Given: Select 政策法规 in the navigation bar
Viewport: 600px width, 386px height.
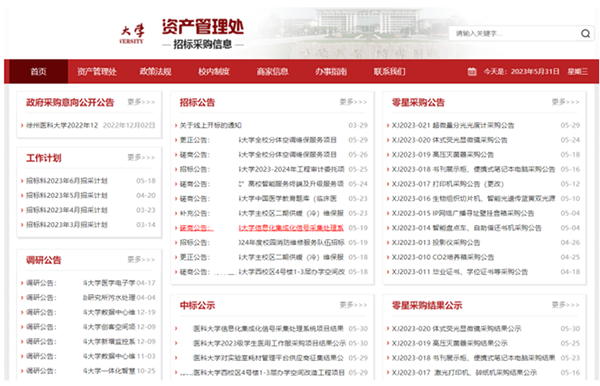Looking at the screenshot, I should pos(155,72).
